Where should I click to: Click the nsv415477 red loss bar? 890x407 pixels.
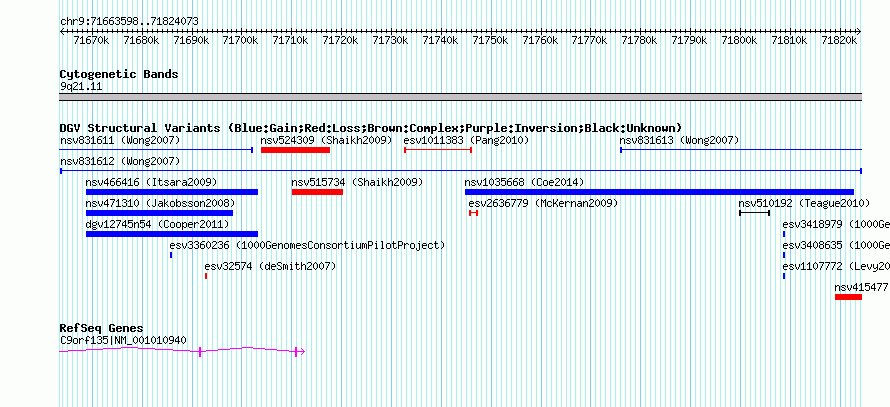point(849,297)
